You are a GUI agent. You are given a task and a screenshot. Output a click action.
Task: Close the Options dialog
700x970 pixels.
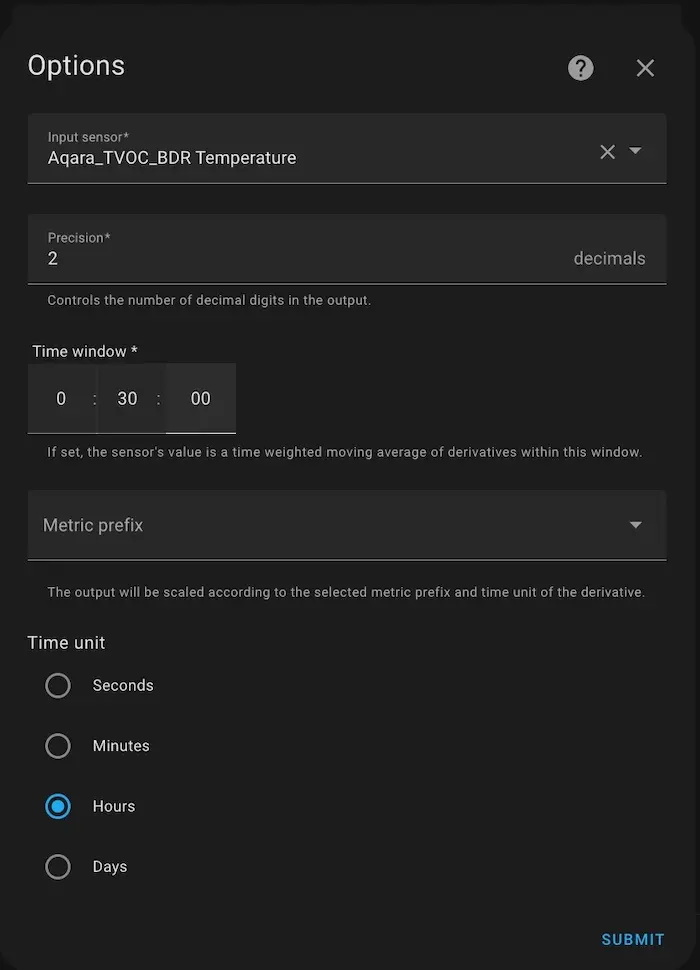[x=645, y=68]
